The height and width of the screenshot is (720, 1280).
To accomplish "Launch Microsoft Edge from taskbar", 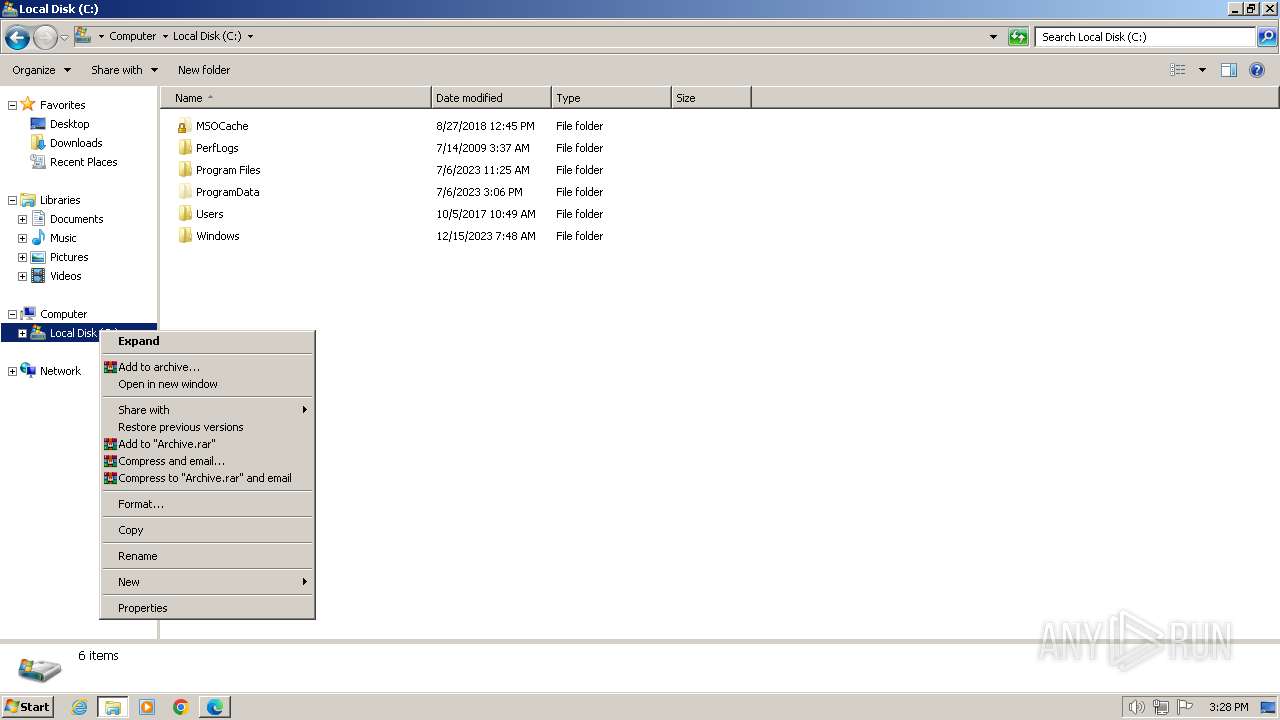I will 215,707.
